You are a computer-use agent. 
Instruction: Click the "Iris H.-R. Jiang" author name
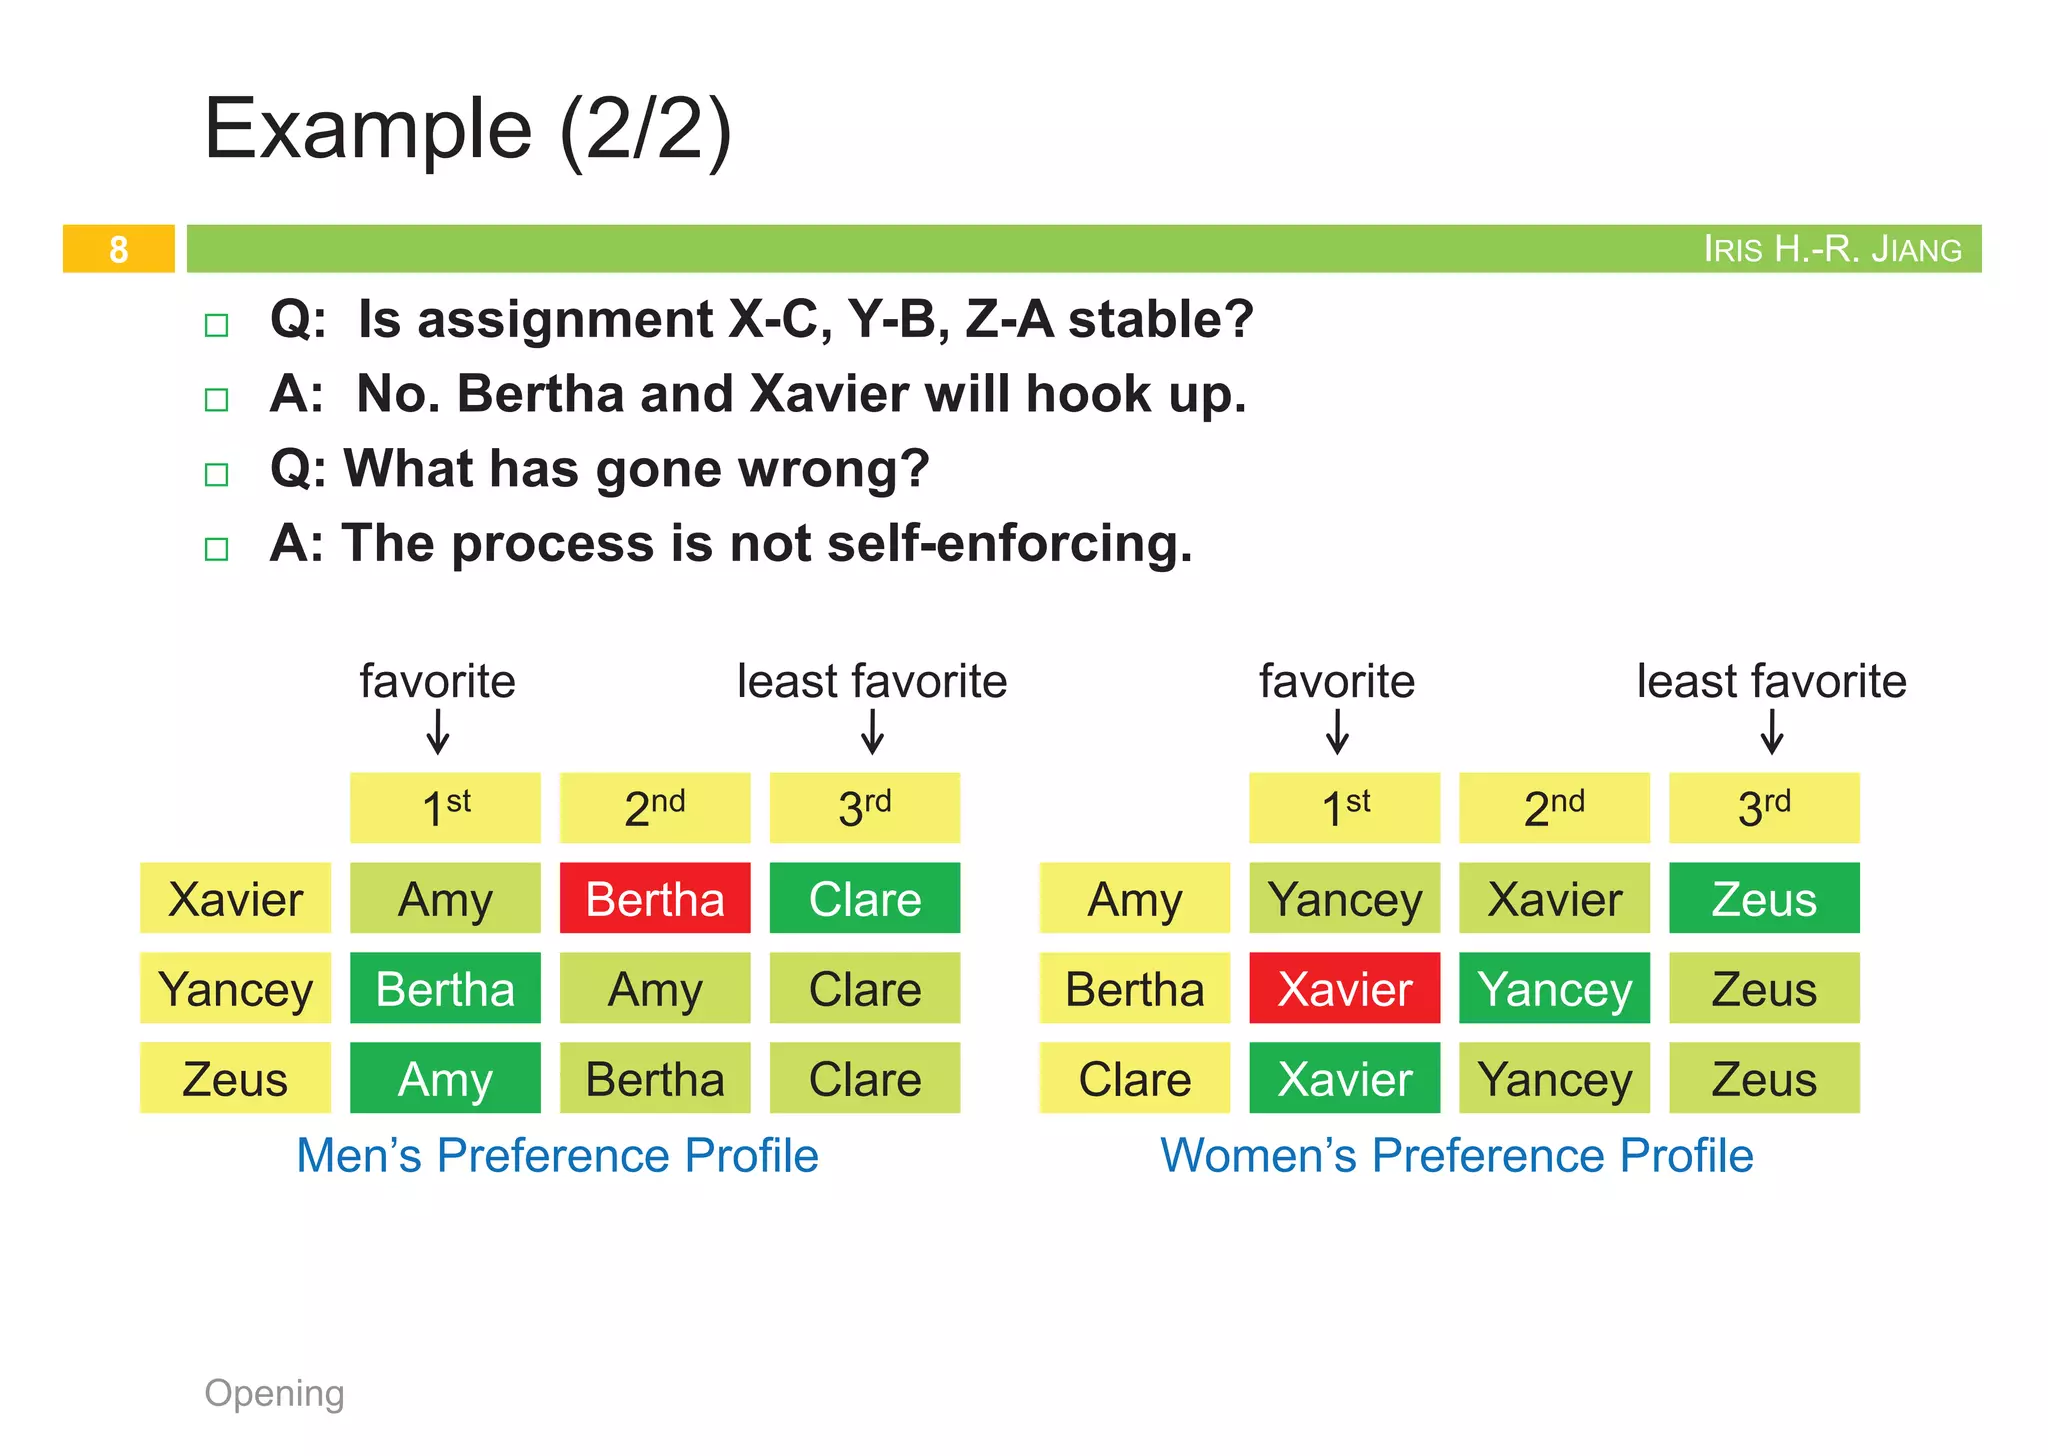click(1832, 249)
